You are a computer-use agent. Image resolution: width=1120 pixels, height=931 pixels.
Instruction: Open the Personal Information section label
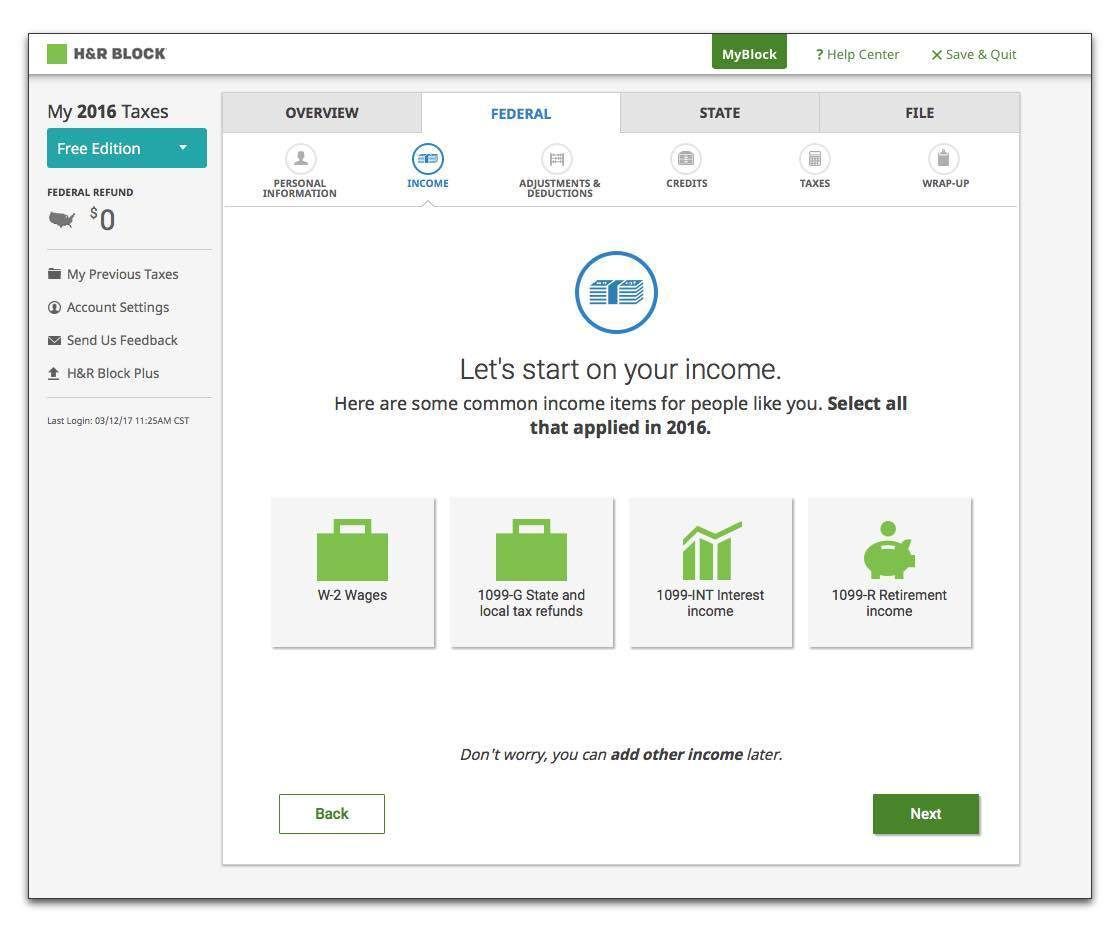tap(299, 189)
